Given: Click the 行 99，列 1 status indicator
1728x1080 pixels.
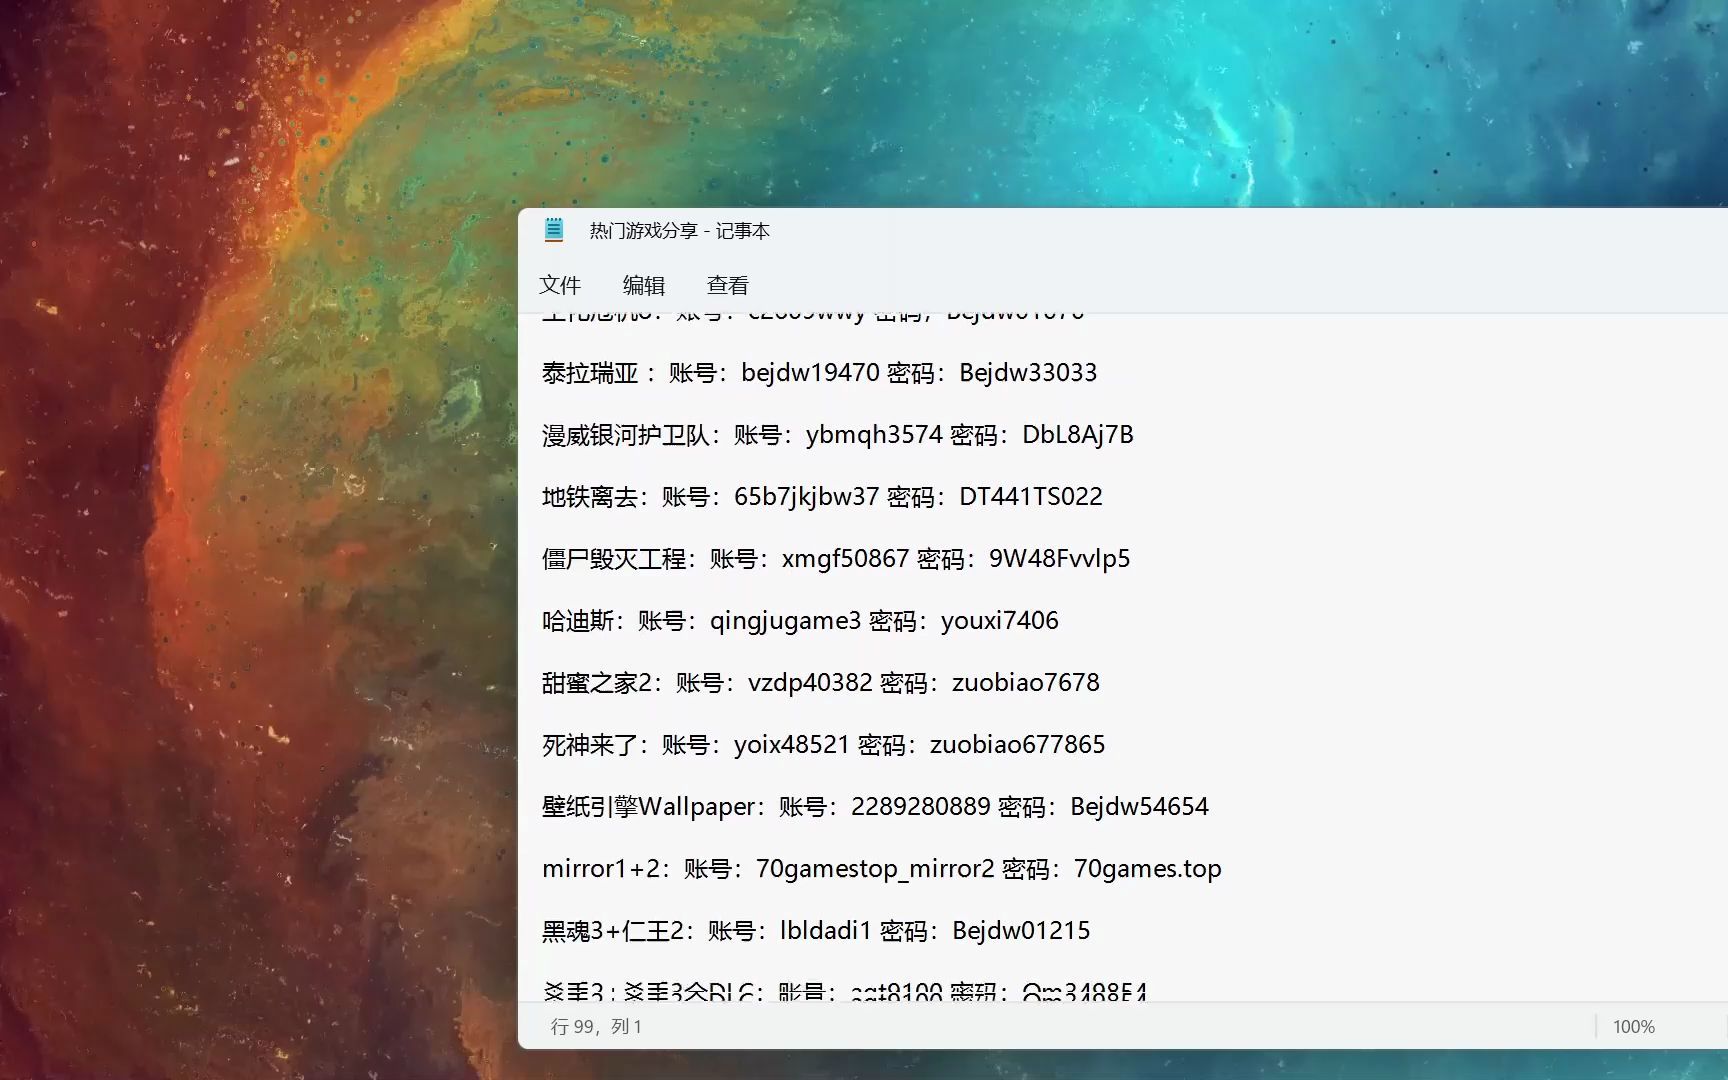Looking at the screenshot, I should click(597, 1026).
